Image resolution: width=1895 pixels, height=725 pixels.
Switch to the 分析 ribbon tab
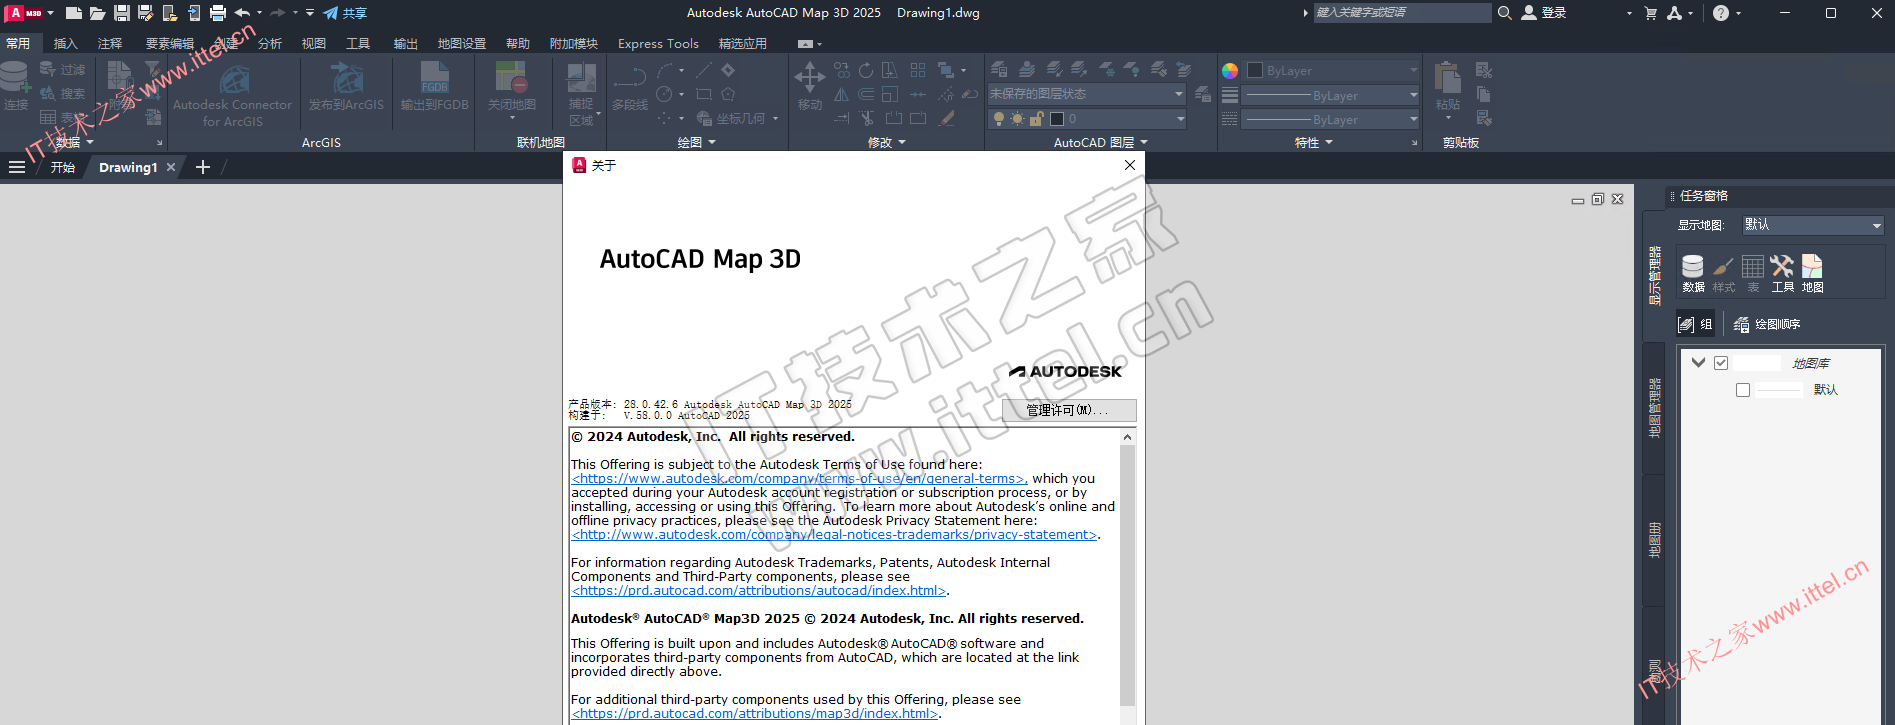click(x=270, y=43)
